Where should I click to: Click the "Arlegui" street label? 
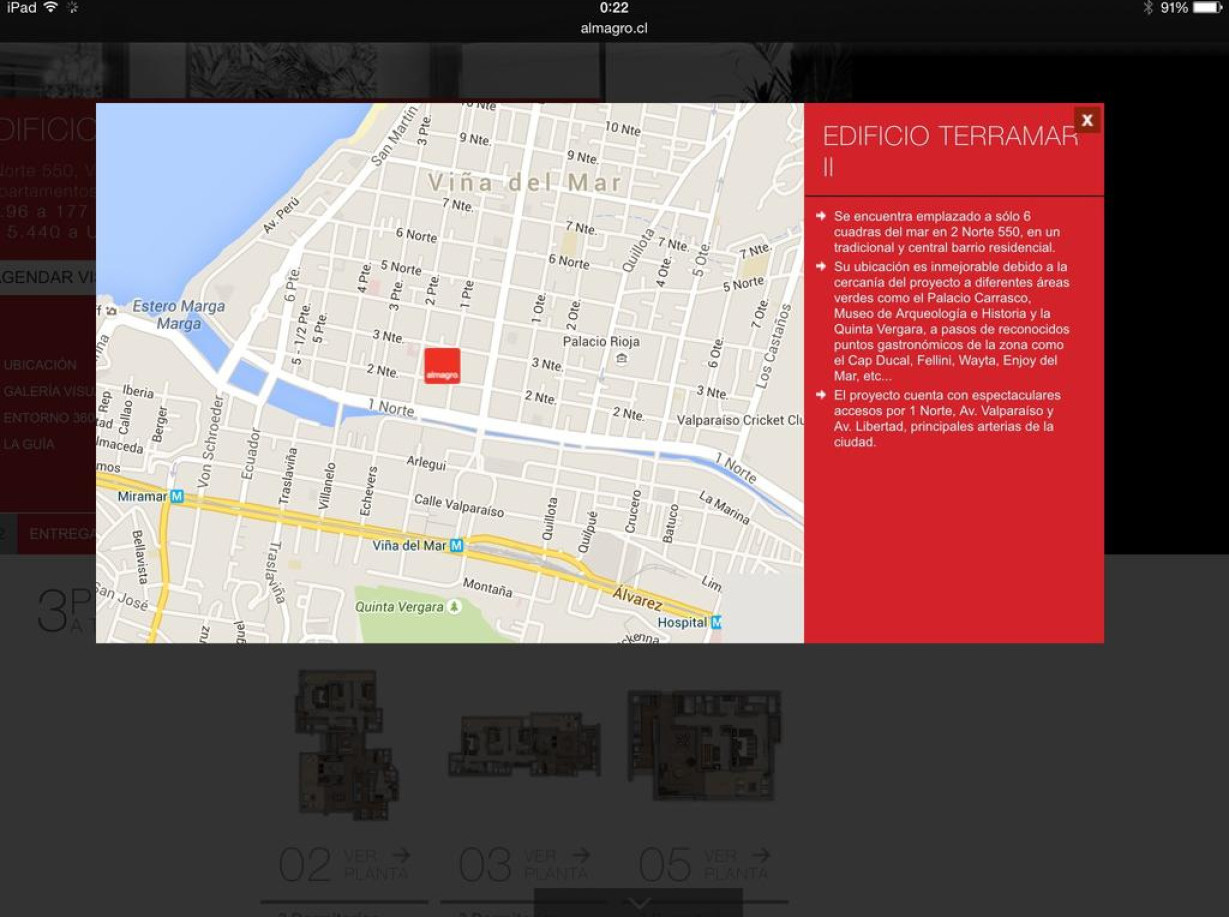click(x=426, y=464)
